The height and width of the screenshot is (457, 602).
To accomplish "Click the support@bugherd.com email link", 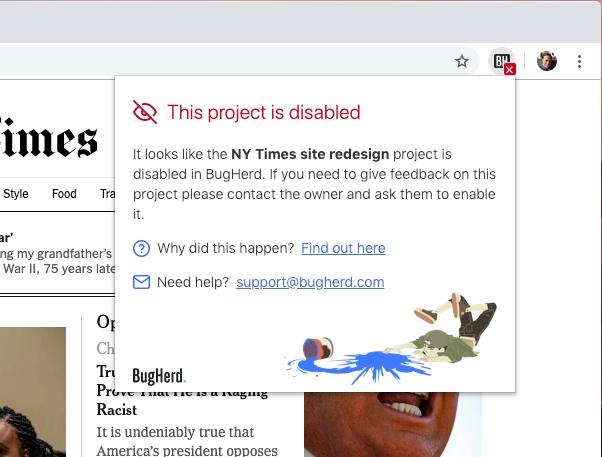I will [x=310, y=282].
